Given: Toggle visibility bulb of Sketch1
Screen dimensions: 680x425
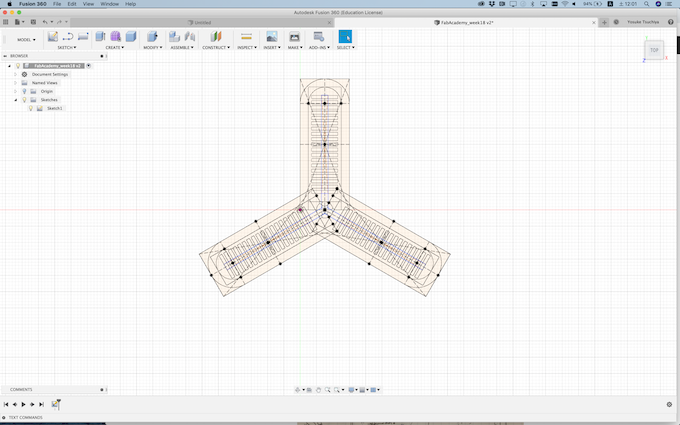Looking at the screenshot, I should coord(30,108).
